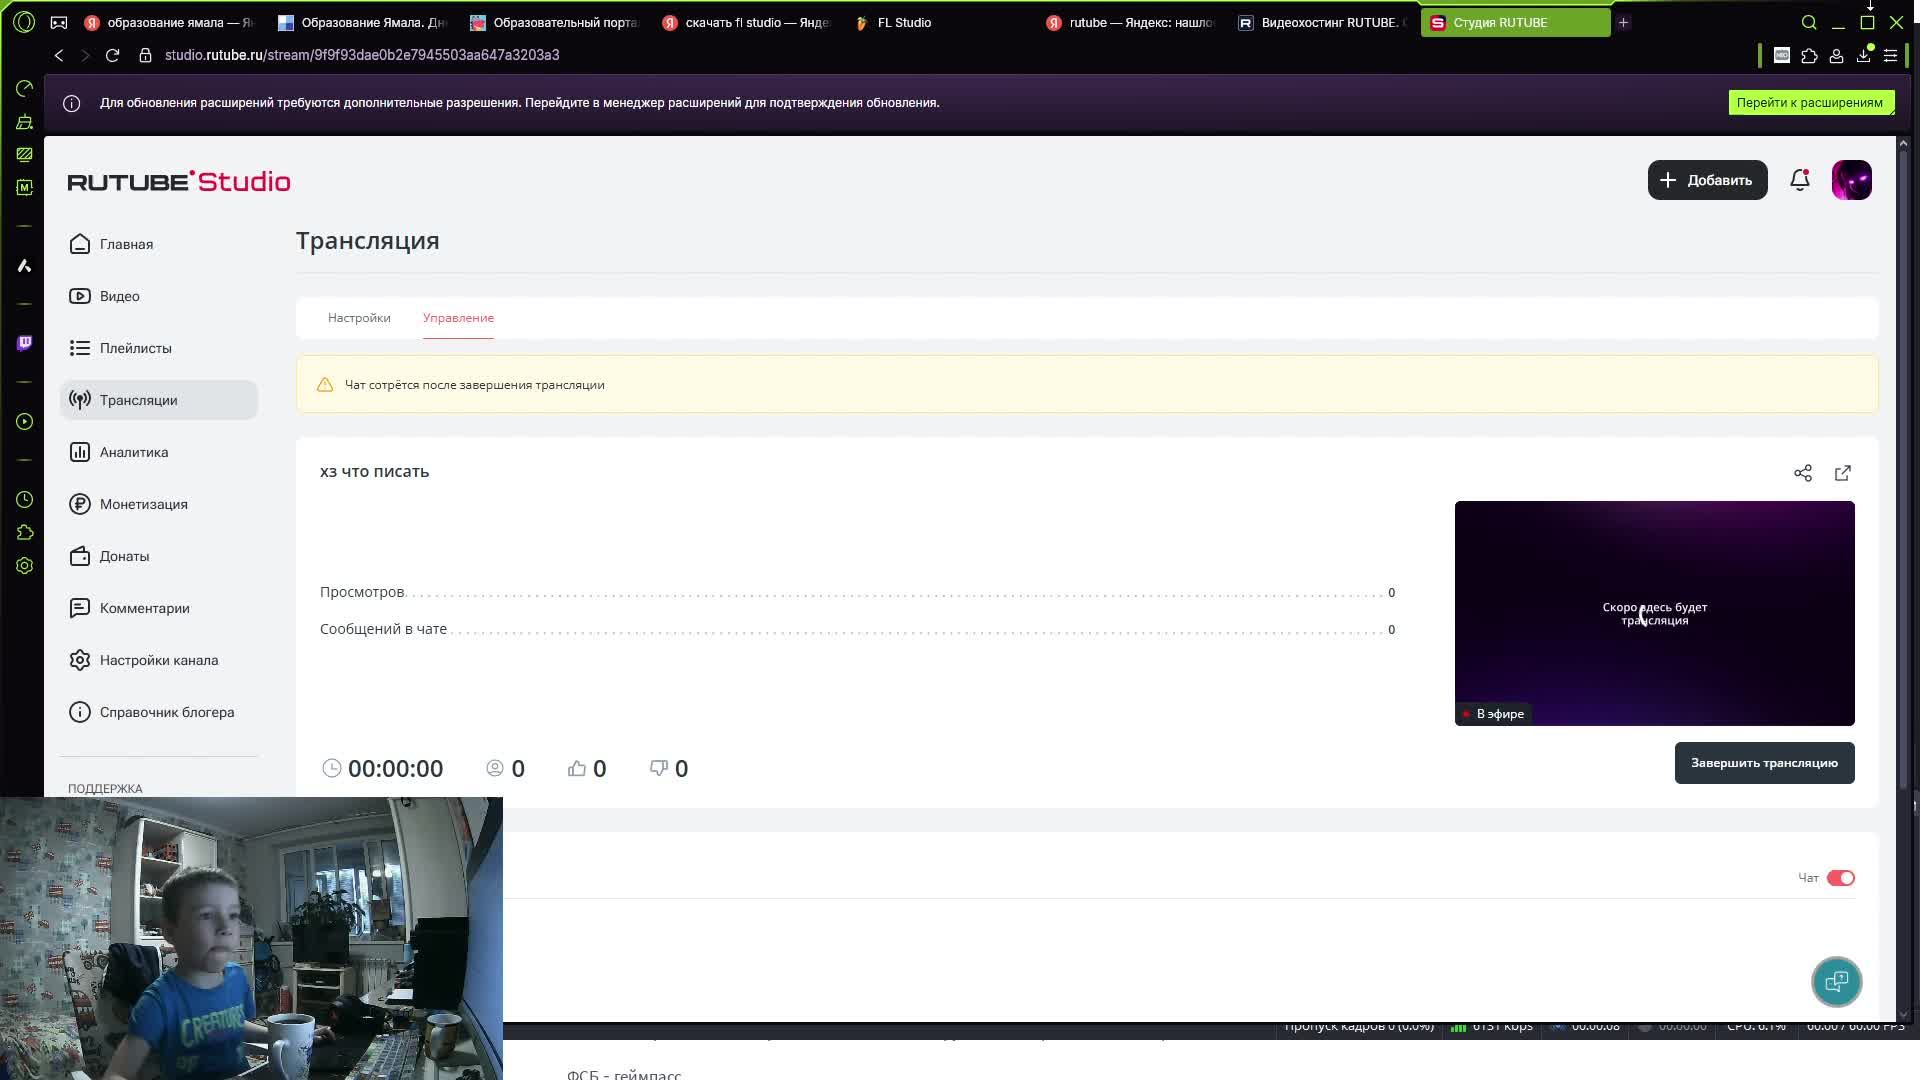This screenshot has width=1920, height=1080.
Task: Open the Комментарии section
Action: click(x=158, y=608)
